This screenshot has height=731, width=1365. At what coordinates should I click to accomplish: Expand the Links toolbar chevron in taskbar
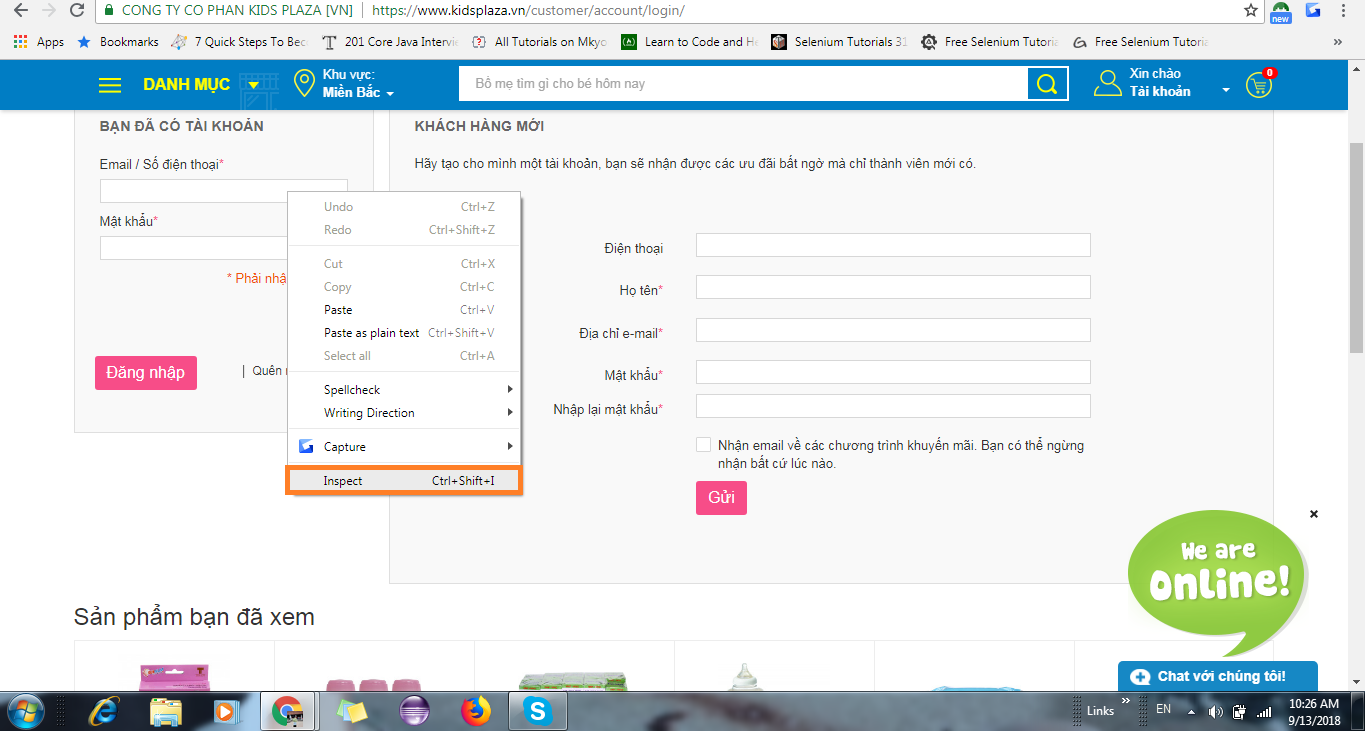(x=1126, y=702)
